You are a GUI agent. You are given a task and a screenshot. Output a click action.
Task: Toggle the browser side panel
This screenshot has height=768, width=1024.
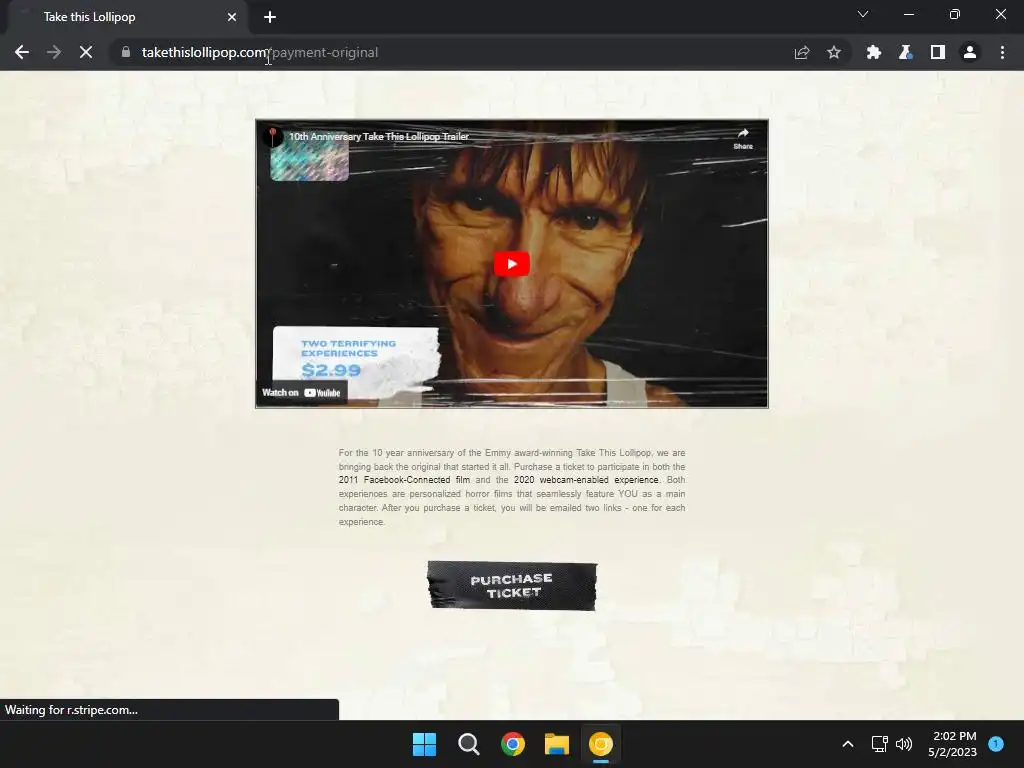pos(938,52)
